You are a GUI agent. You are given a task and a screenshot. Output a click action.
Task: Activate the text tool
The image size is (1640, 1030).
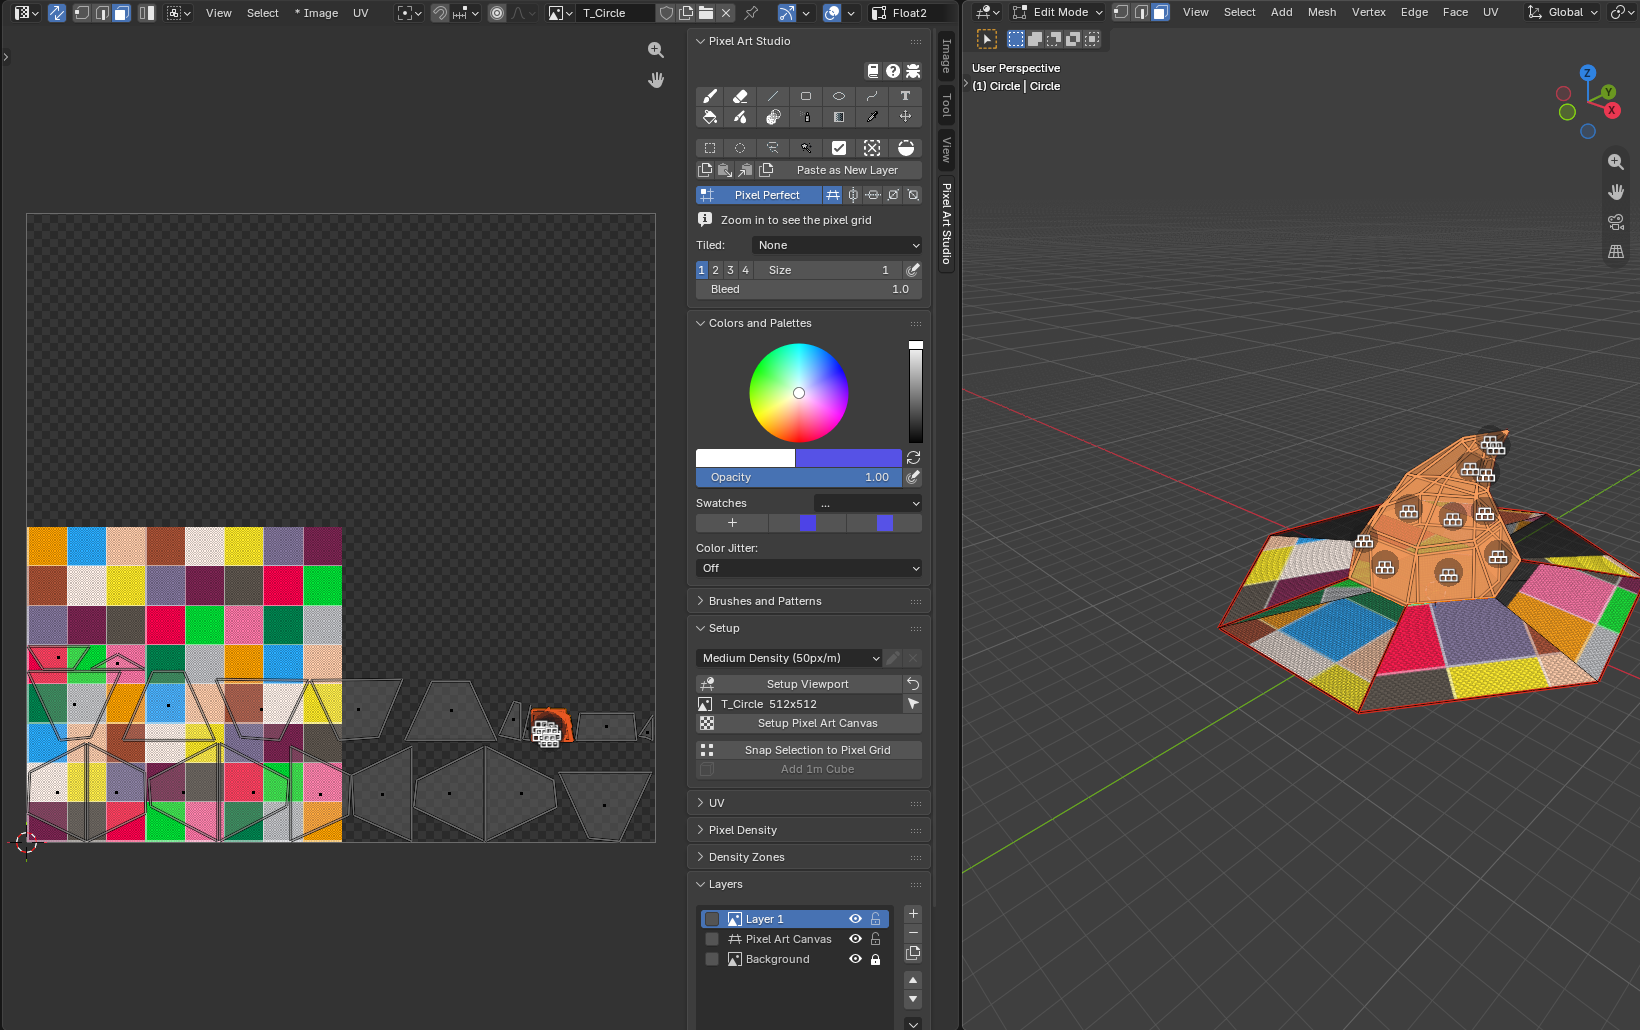click(x=905, y=96)
